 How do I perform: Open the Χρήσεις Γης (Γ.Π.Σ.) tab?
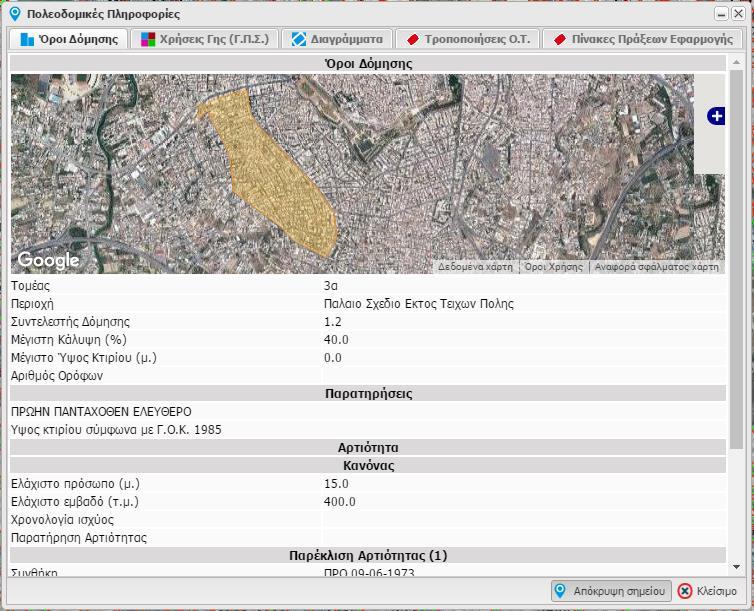pos(205,39)
